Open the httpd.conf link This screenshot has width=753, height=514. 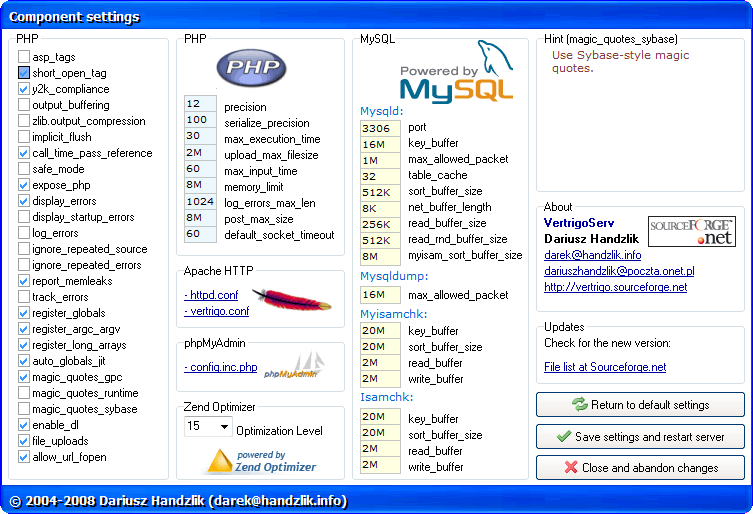[211, 295]
